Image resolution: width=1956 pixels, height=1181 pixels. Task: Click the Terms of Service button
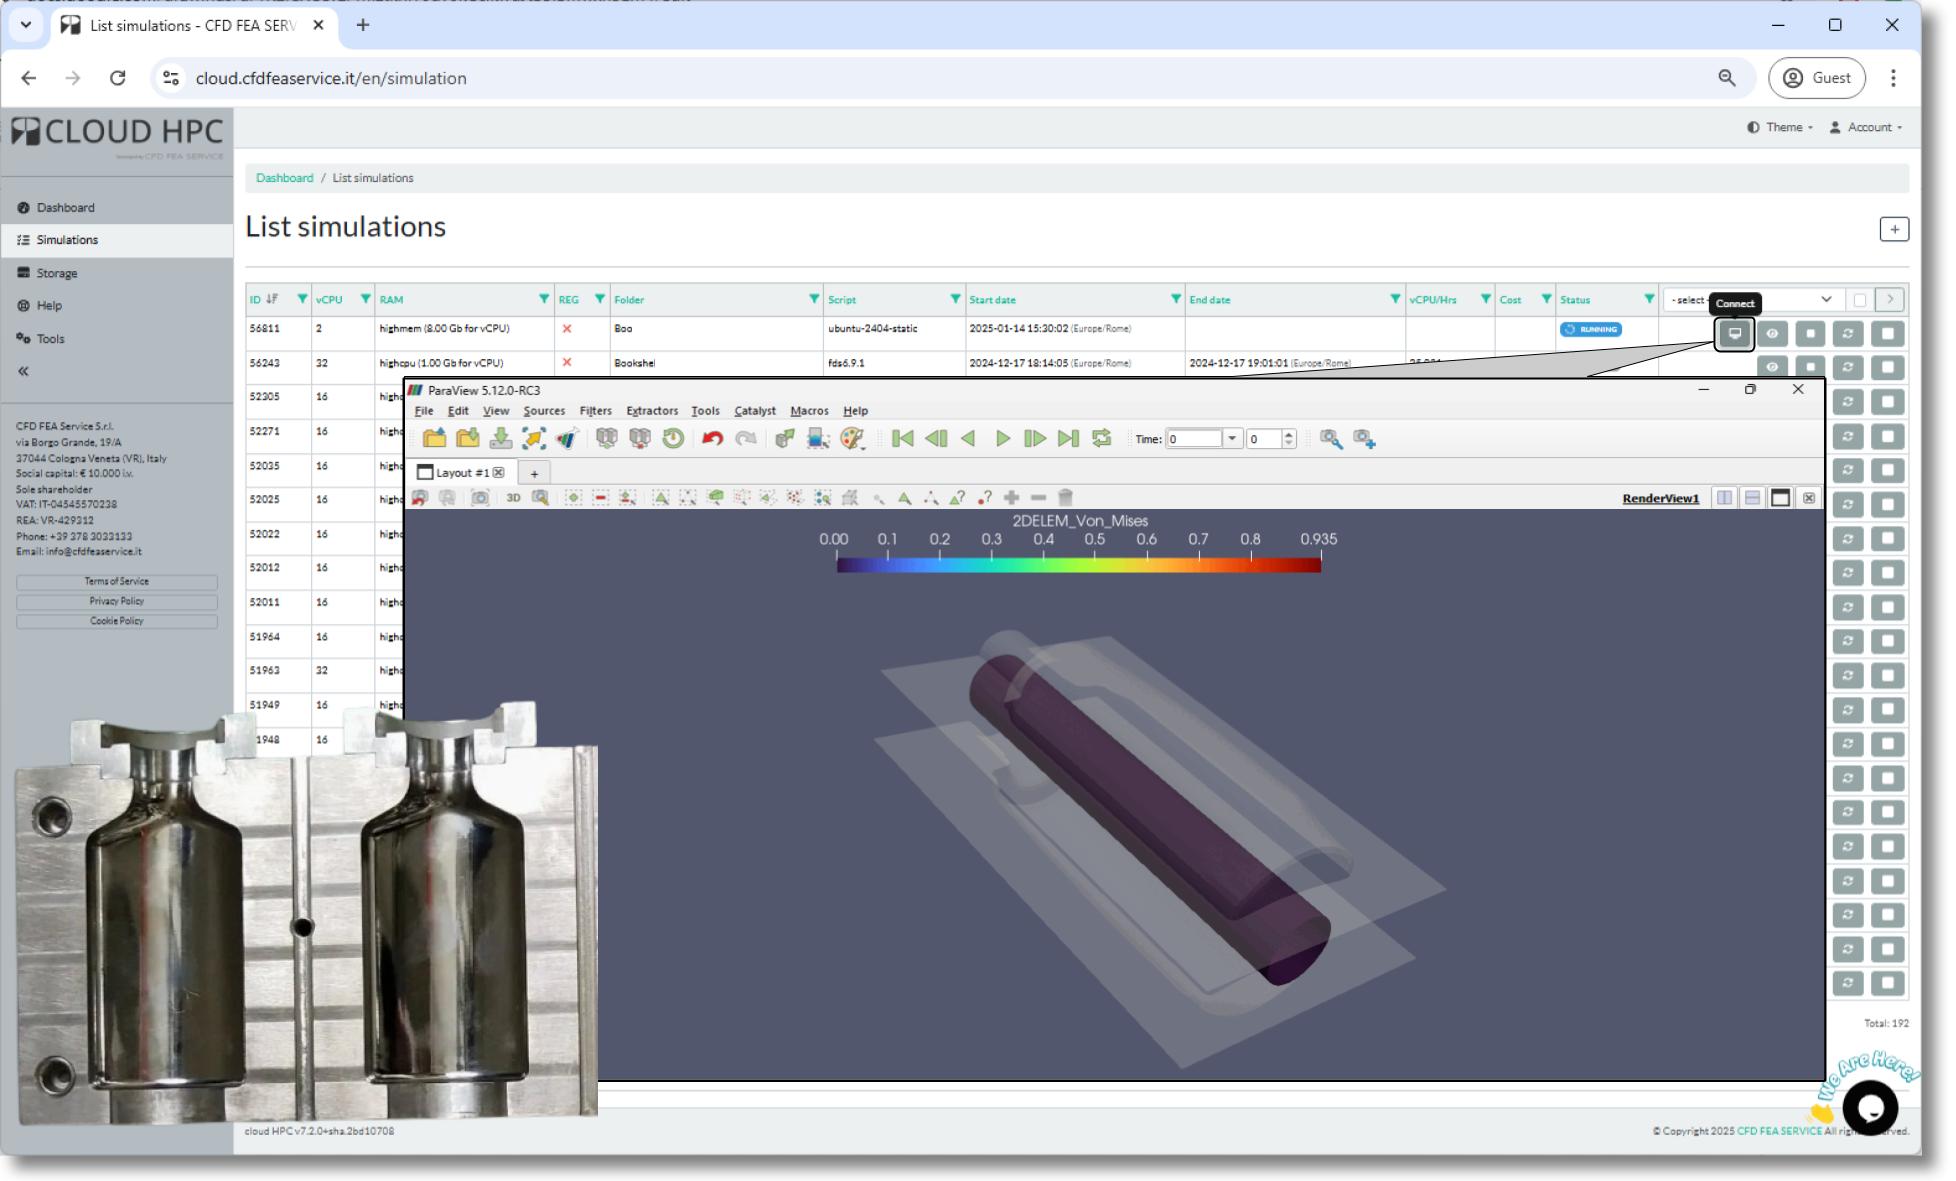[x=117, y=582]
